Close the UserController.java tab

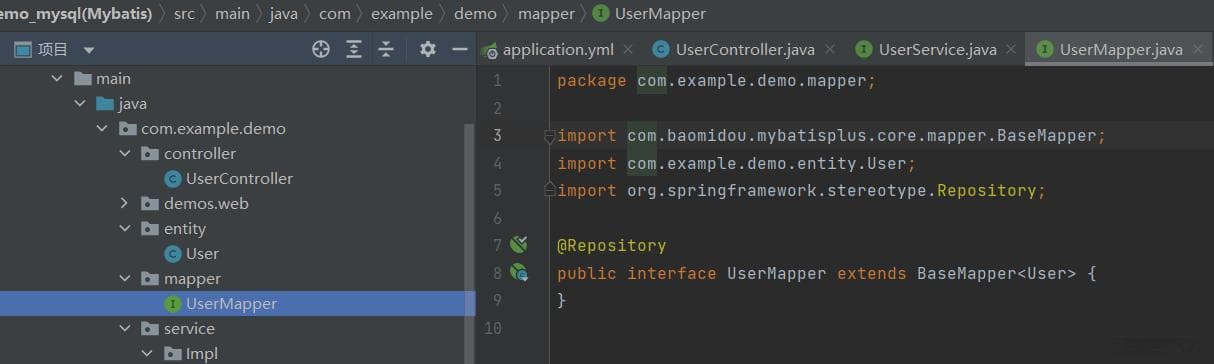pos(829,49)
